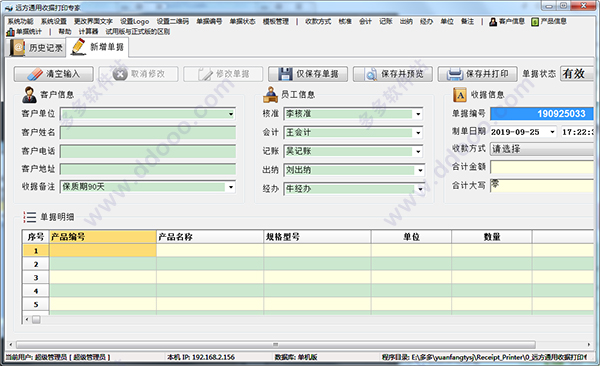600x366 pixels.
Task: Open the 模板管理 menu item
Action: 276,21
